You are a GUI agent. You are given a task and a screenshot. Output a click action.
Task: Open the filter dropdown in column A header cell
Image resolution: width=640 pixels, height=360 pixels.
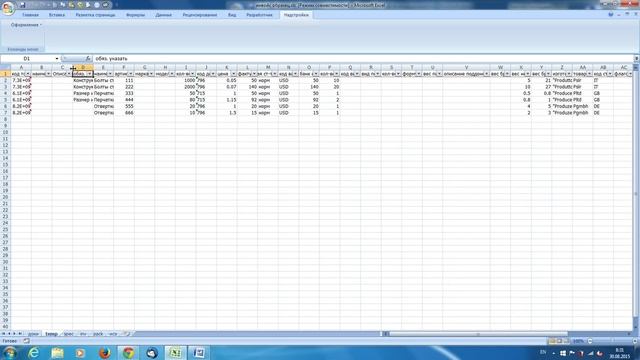28,74
